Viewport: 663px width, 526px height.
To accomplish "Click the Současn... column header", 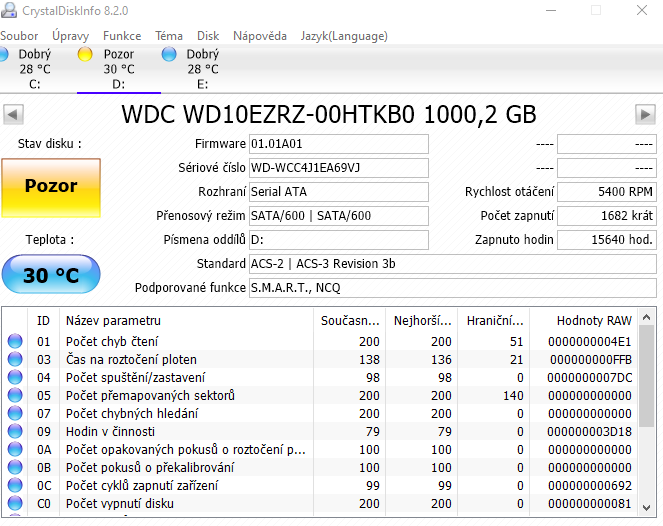I will pyautogui.click(x=350, y=321).
